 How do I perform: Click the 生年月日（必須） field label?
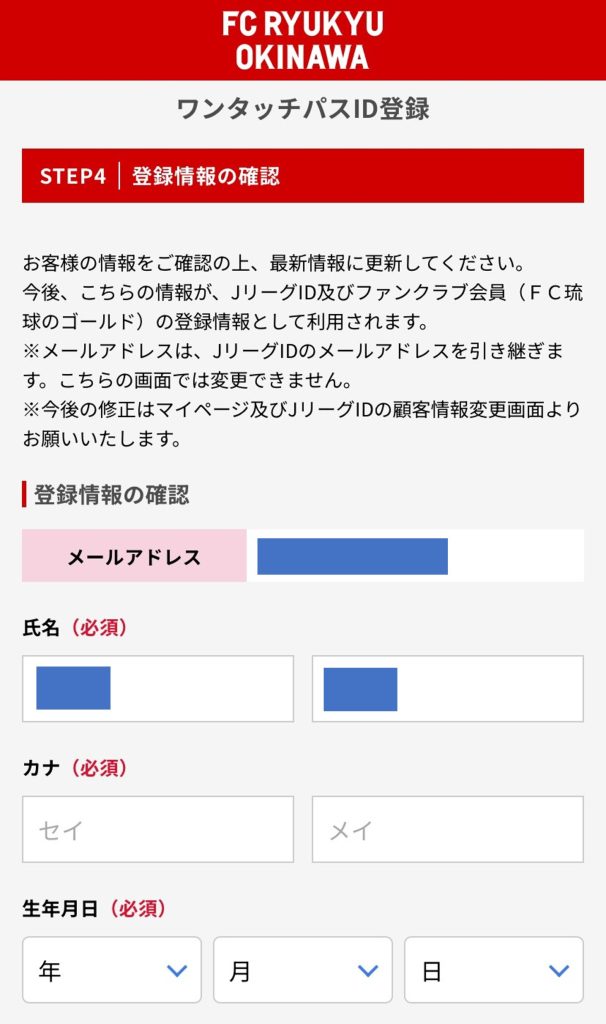[x=94, y=909]
